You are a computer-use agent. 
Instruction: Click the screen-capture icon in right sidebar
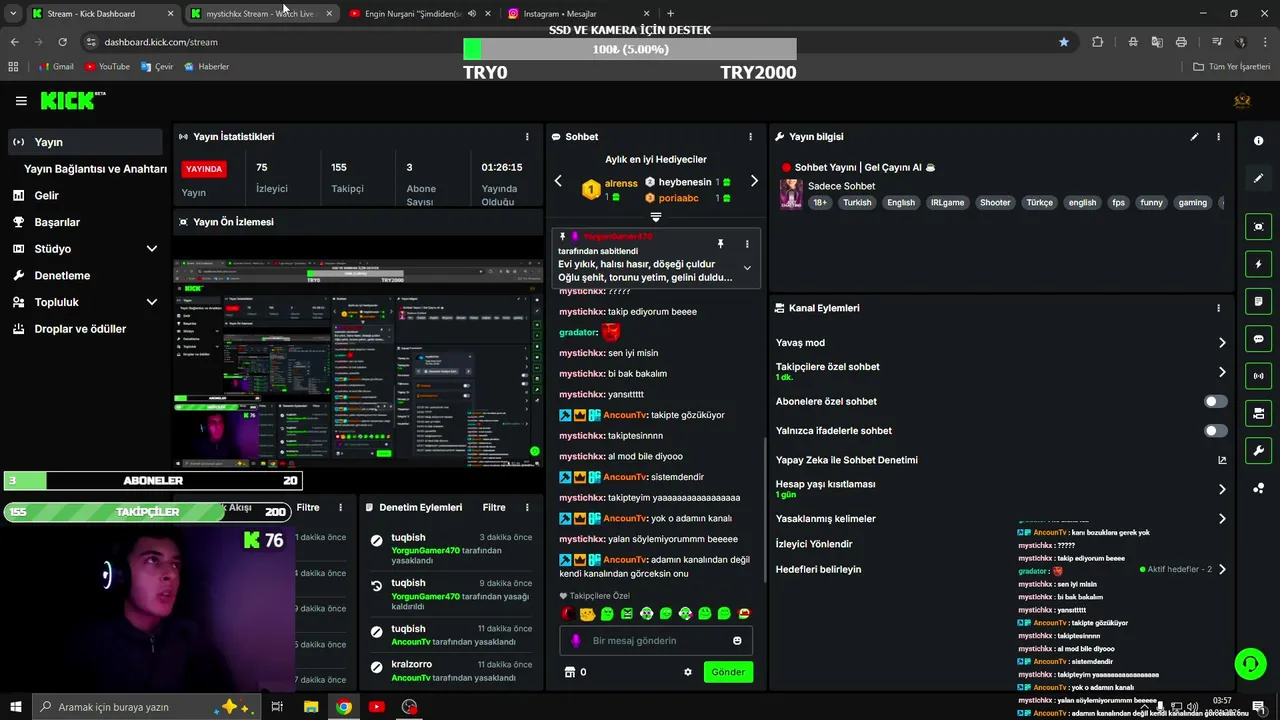click(1258, 227)
